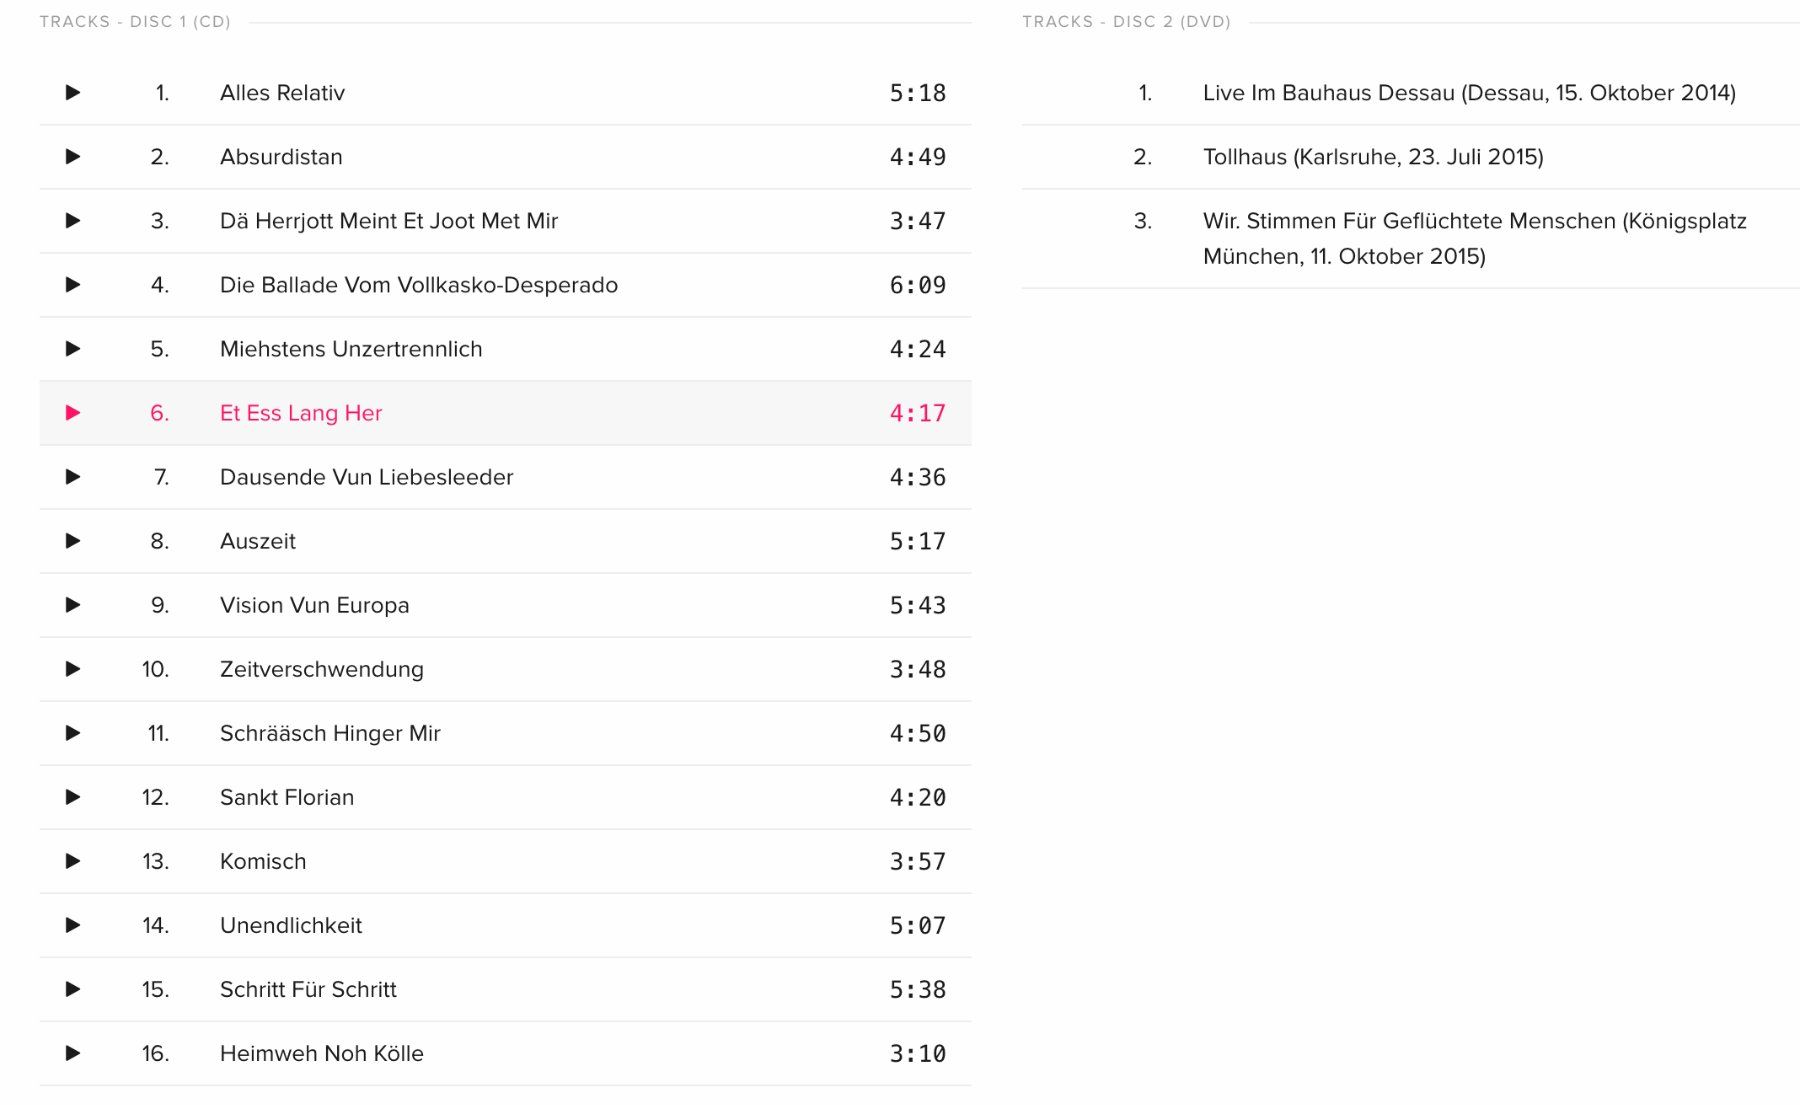Screen dimensions: 1800x1105
Task: Play track 16 Heimweh Noh Kölle
Action: 73,1053
